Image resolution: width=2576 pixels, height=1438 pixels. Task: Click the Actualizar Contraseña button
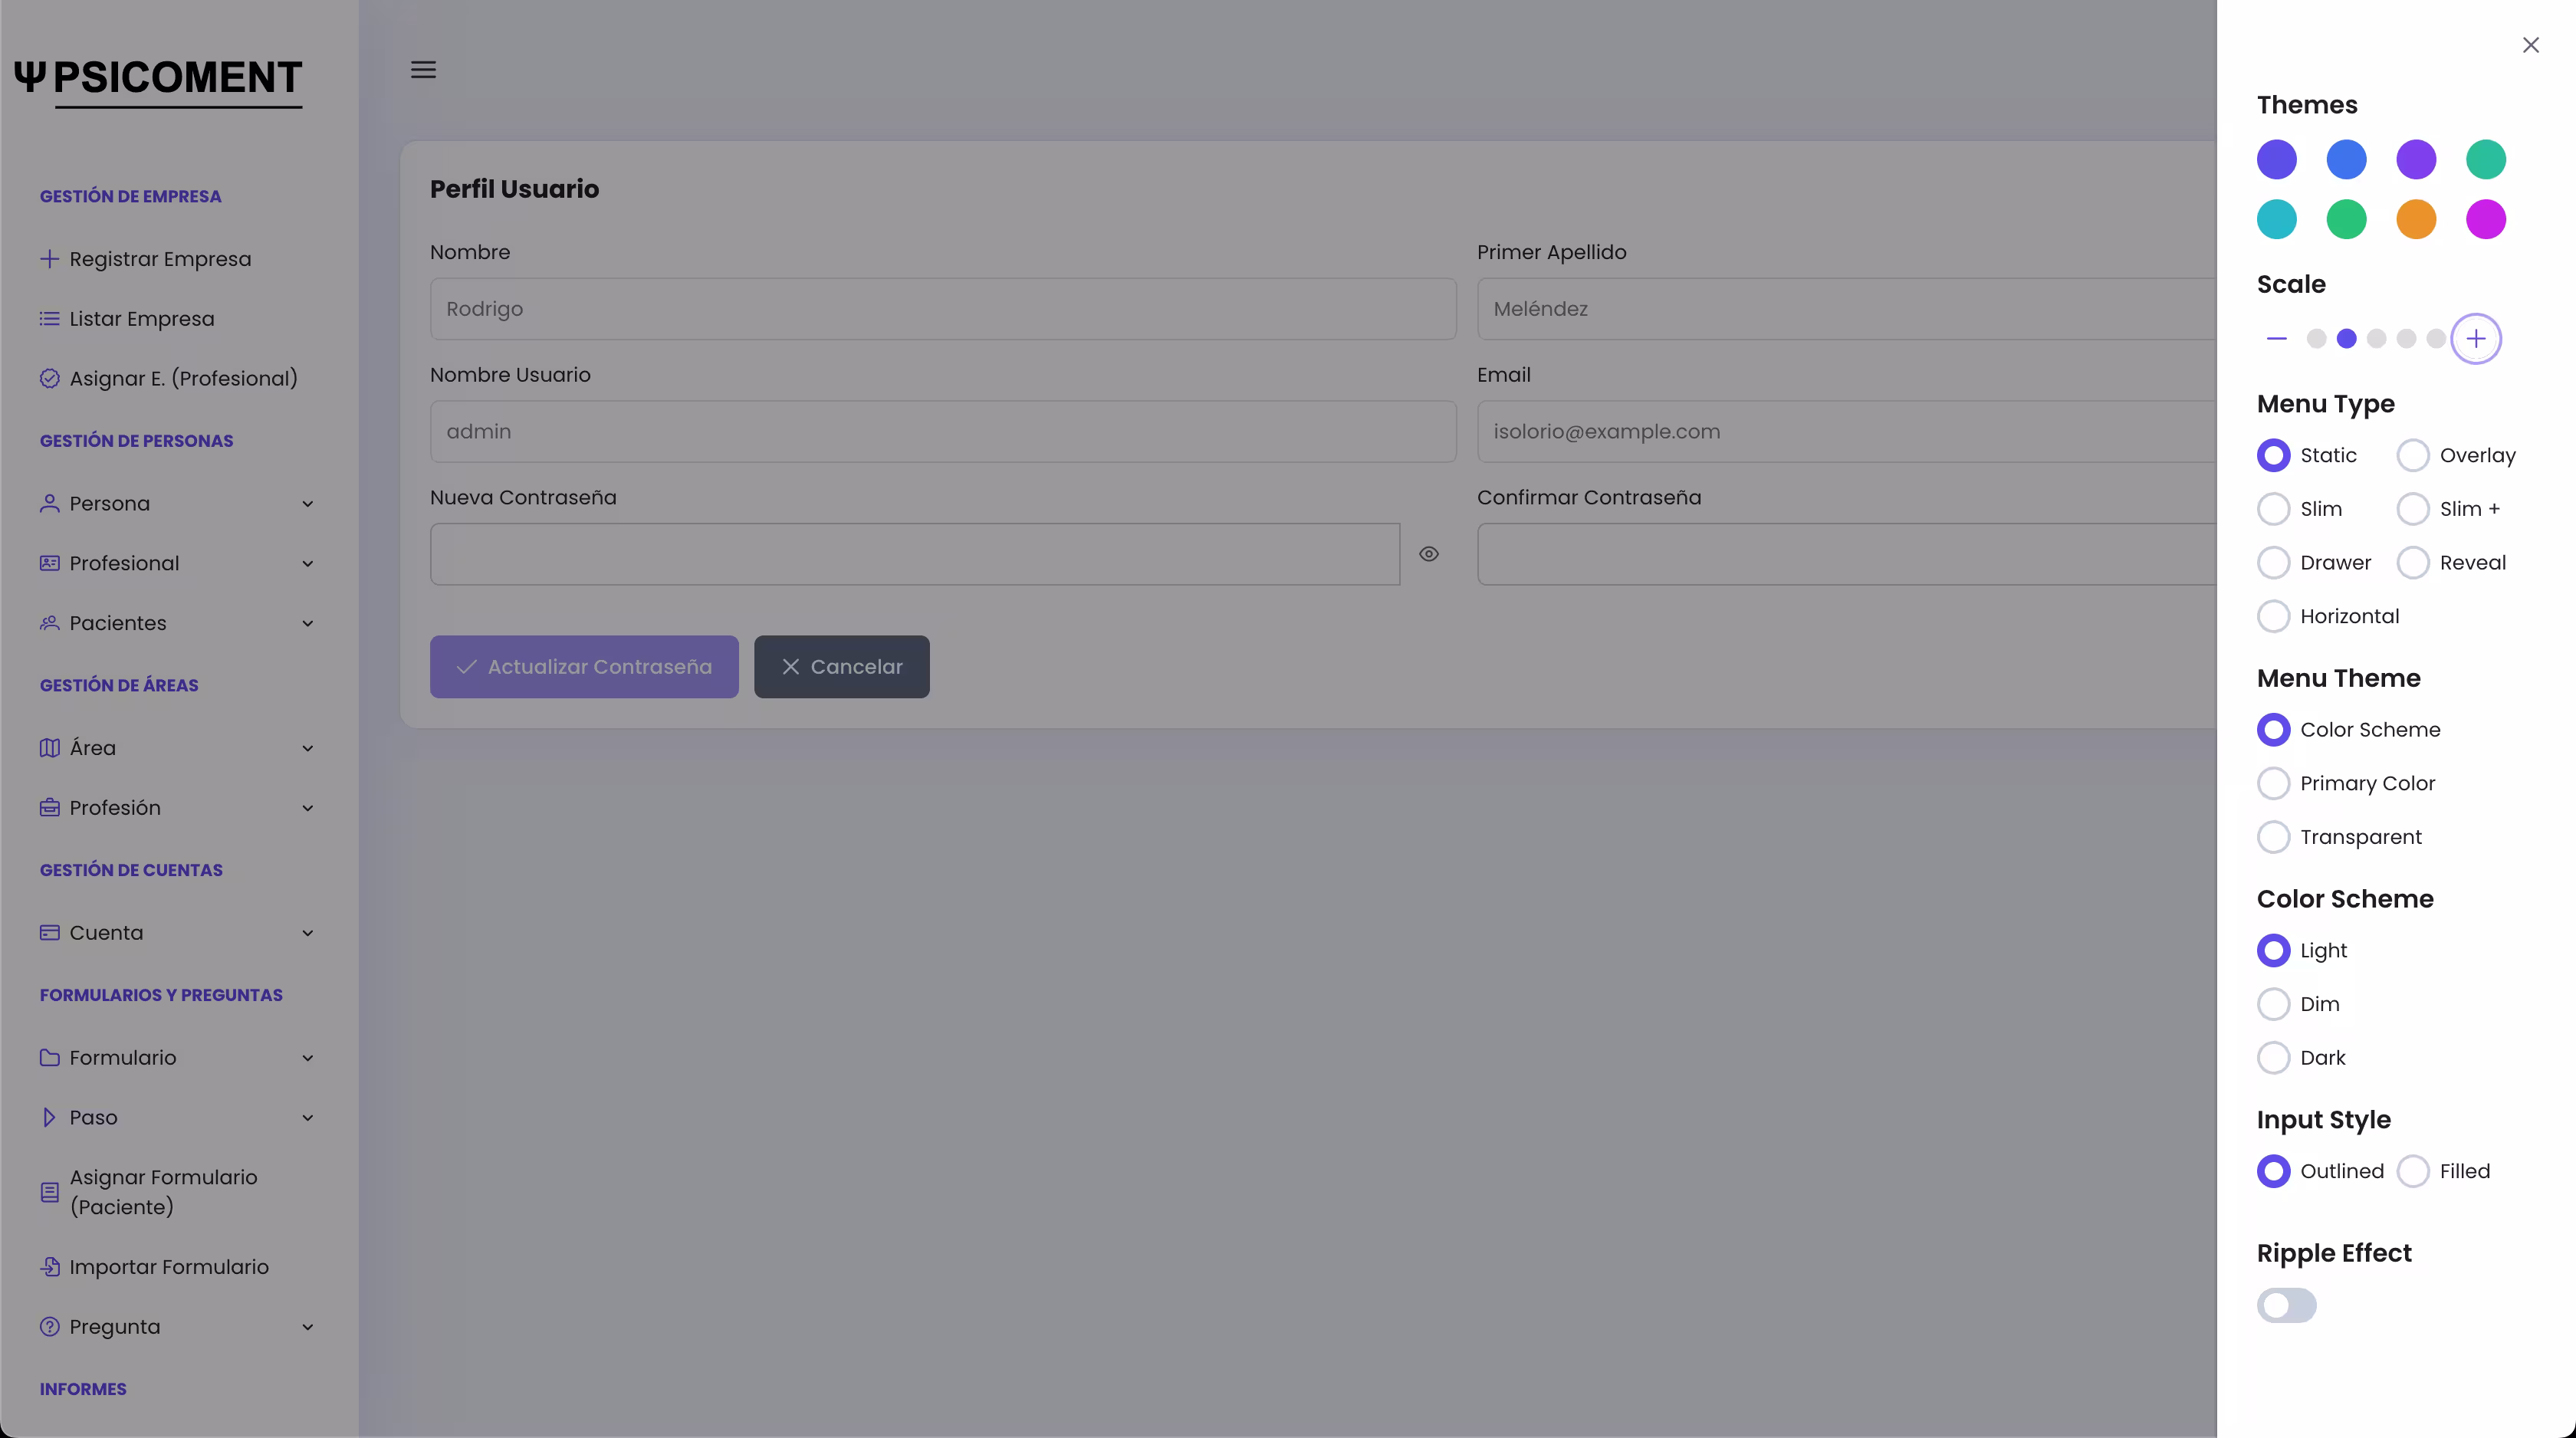[584, 667]
